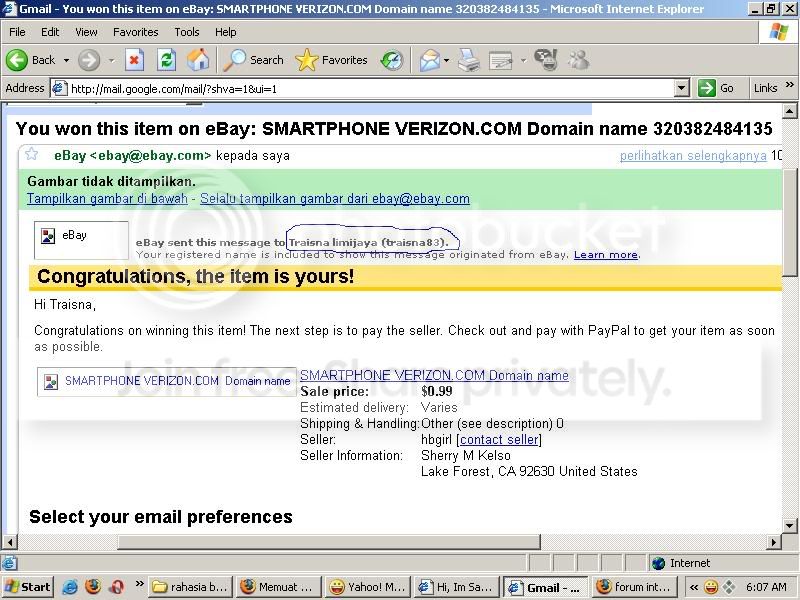The image size is (800, 600).
Task: Open the File menu
Action: click(x=17, y=32)
